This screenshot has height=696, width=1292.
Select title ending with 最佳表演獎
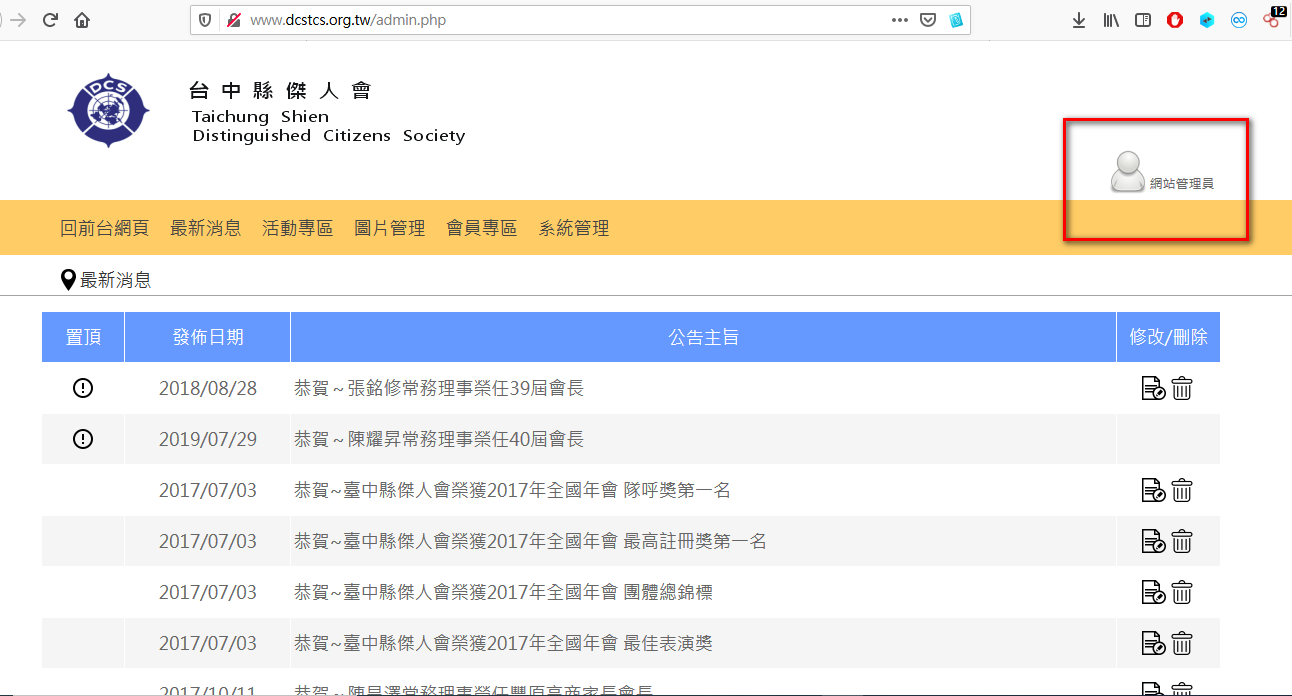click(x=503, y=643)
